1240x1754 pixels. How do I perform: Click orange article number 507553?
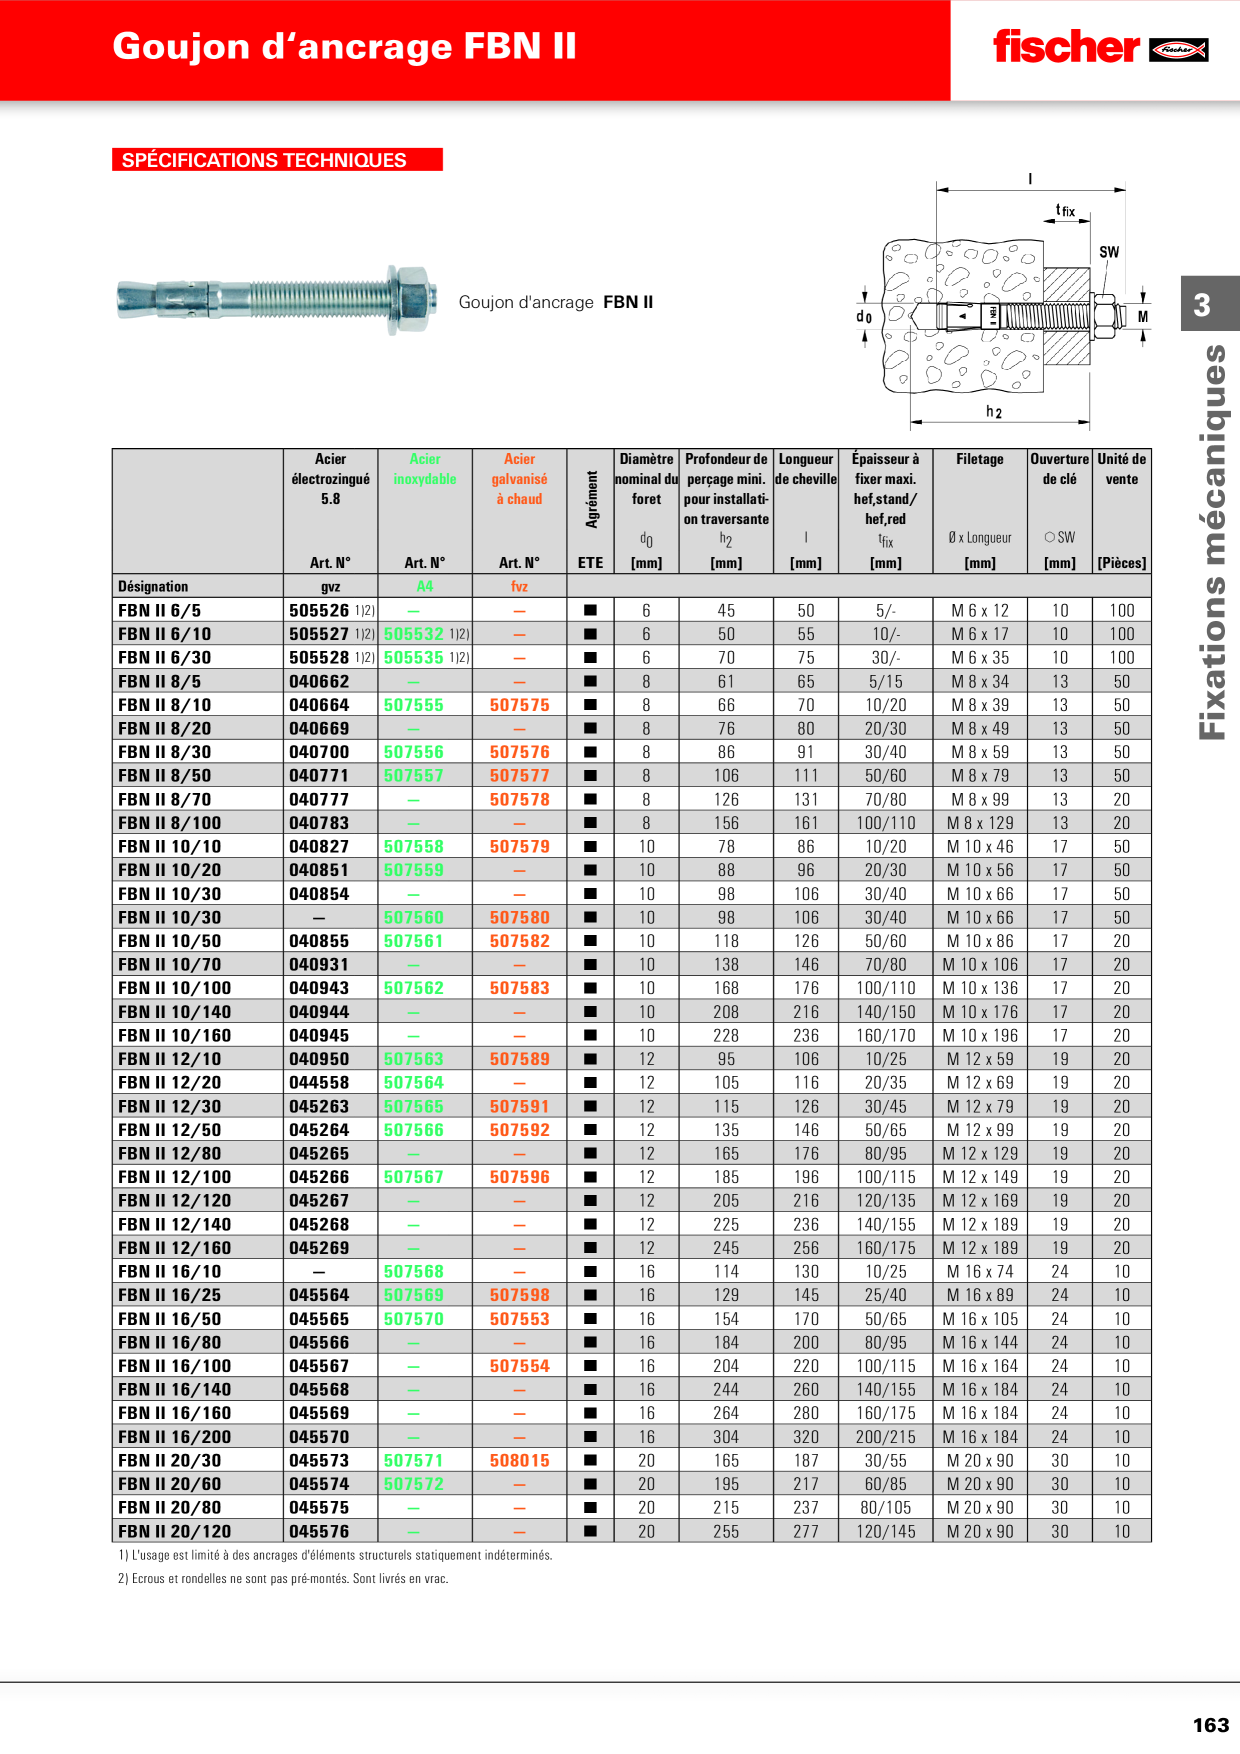pyautogui.click(x=520, y=1319)
